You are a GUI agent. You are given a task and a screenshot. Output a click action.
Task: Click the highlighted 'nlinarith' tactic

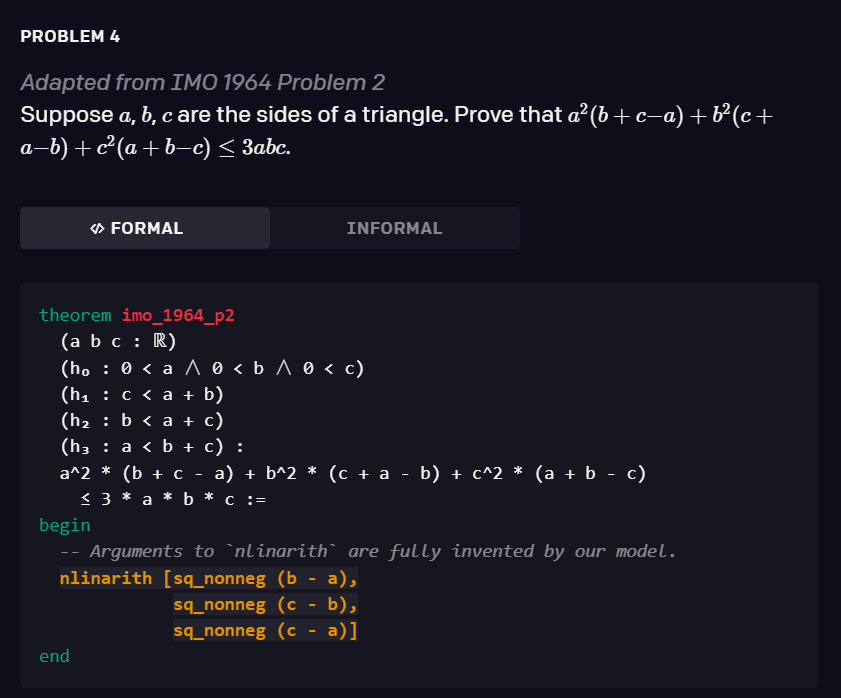[105, 577]
